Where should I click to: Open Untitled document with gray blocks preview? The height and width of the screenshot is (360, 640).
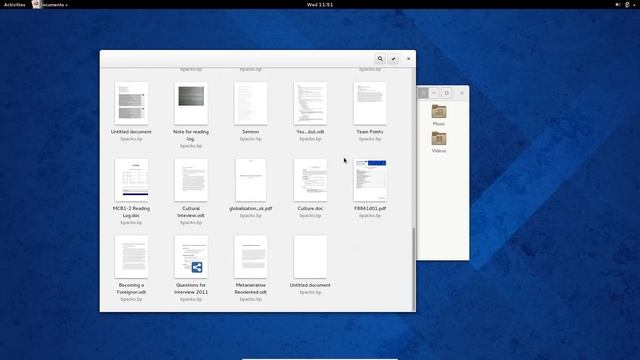tap(131, 103)
